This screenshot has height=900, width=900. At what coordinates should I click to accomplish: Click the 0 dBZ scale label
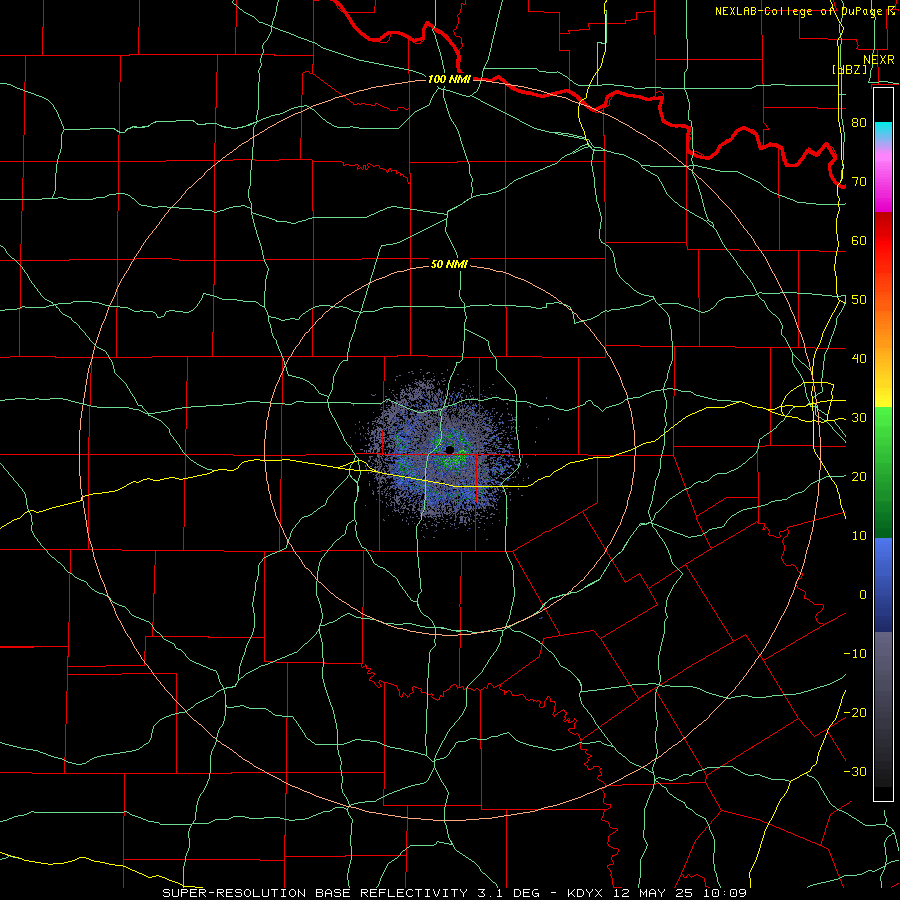(863, 595)
